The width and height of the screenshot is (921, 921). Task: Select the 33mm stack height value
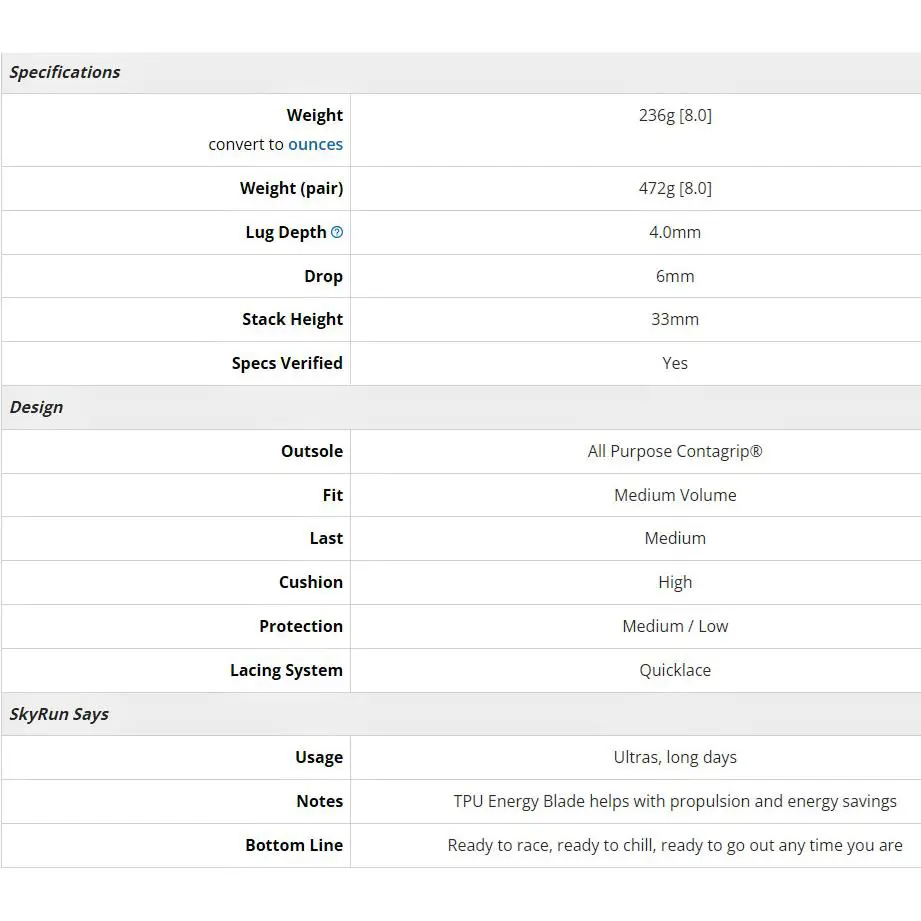[x=675, y=320]
